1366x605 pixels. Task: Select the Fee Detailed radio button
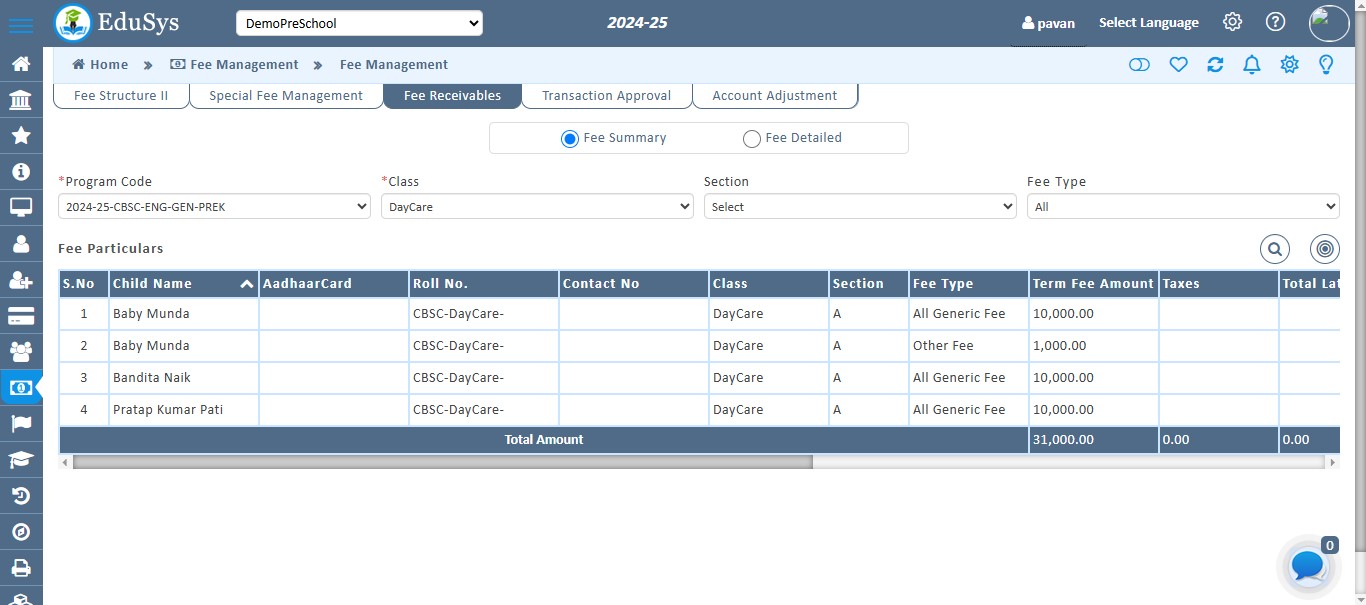coord(752,139)
